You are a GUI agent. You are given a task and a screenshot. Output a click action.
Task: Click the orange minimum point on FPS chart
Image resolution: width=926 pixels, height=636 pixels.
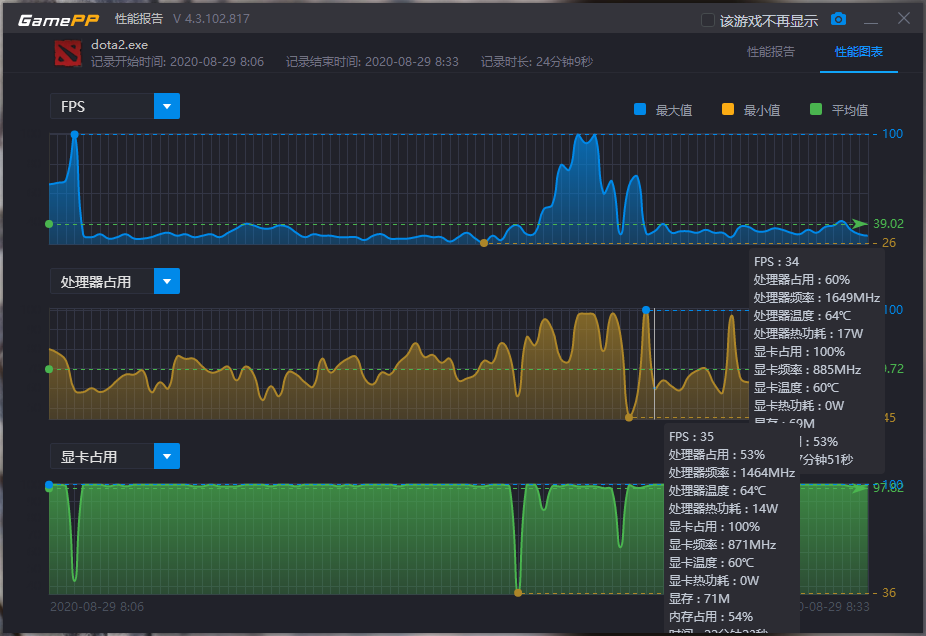coord(484,243)
